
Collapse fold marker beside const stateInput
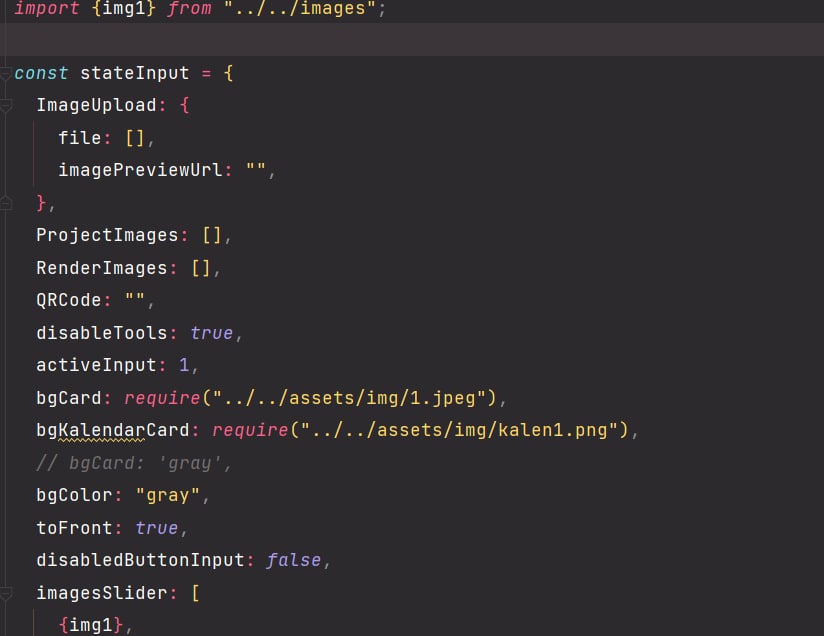5,74
